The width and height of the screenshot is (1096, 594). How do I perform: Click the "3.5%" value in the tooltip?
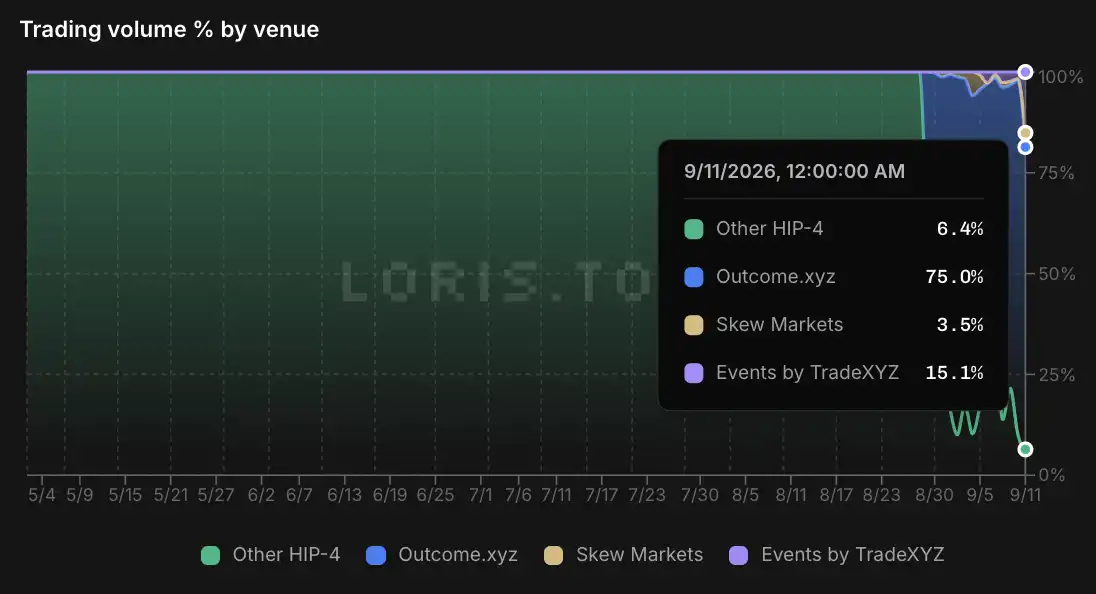coord(960,325)
